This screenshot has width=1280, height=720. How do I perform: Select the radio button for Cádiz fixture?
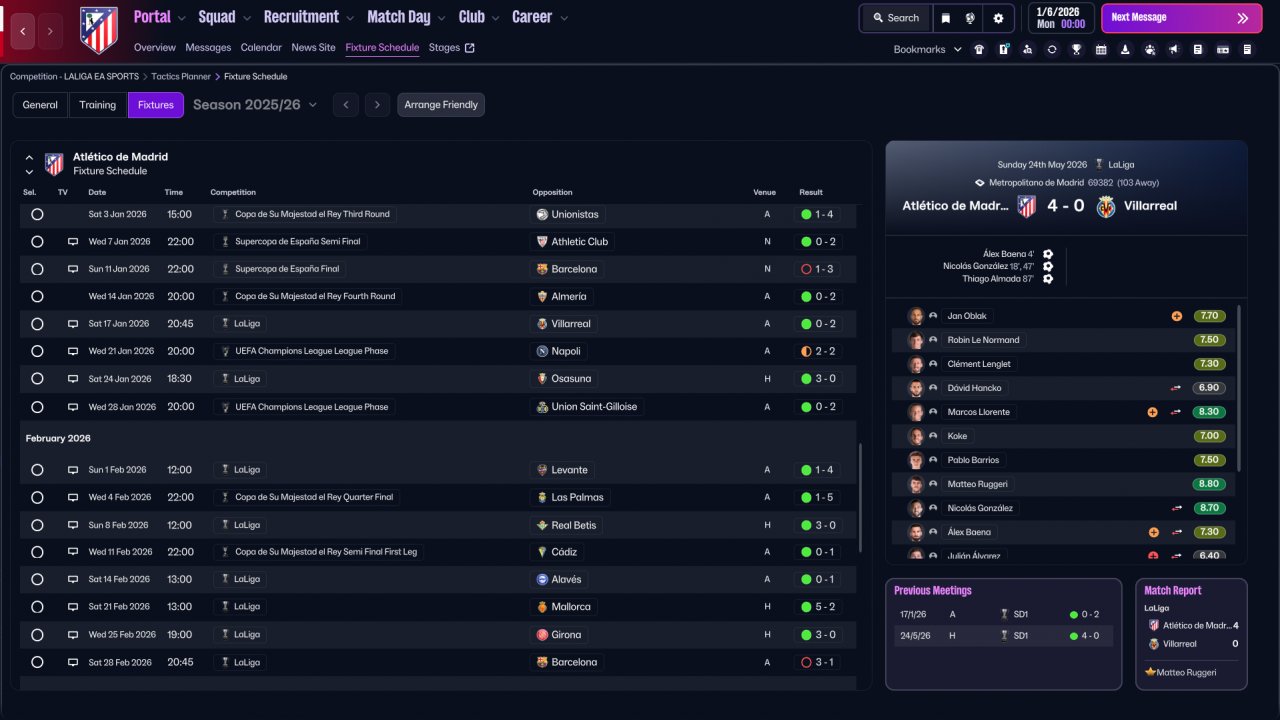point(37,552)
